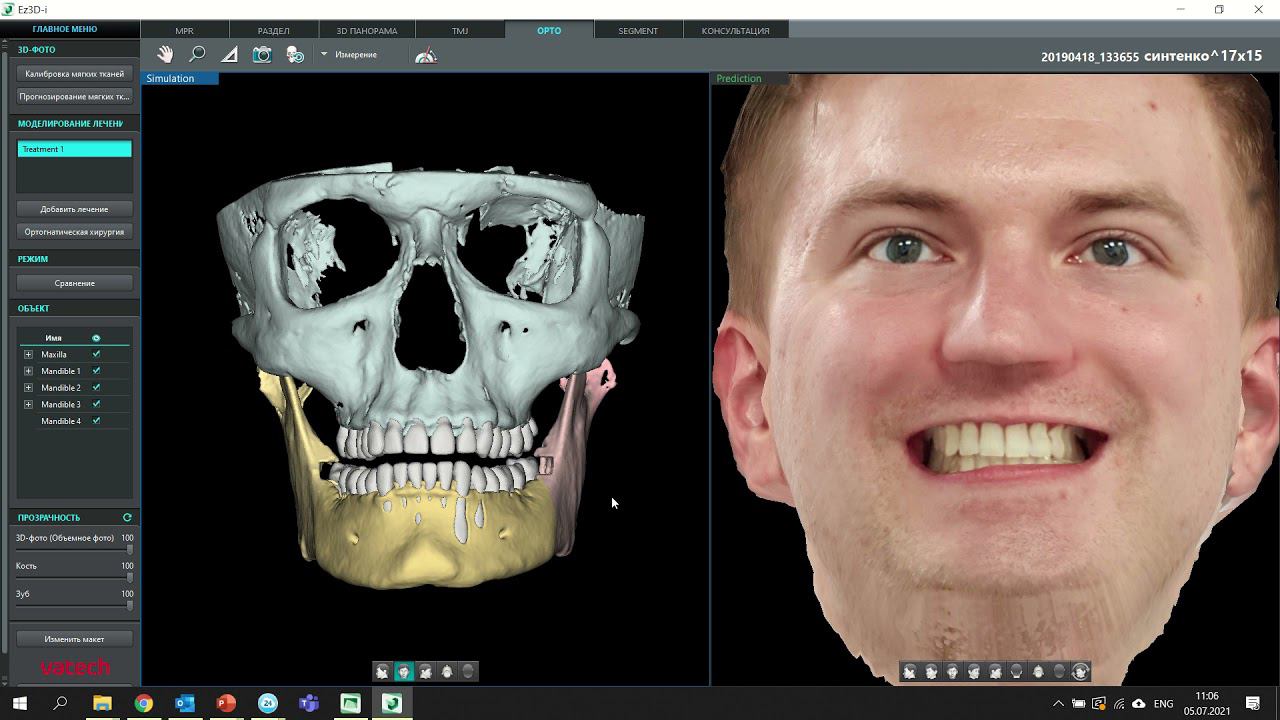Uncheck Mandible 1 visibility checkbox
Viewport: 1280px width, 720px height.
[96, 371]
